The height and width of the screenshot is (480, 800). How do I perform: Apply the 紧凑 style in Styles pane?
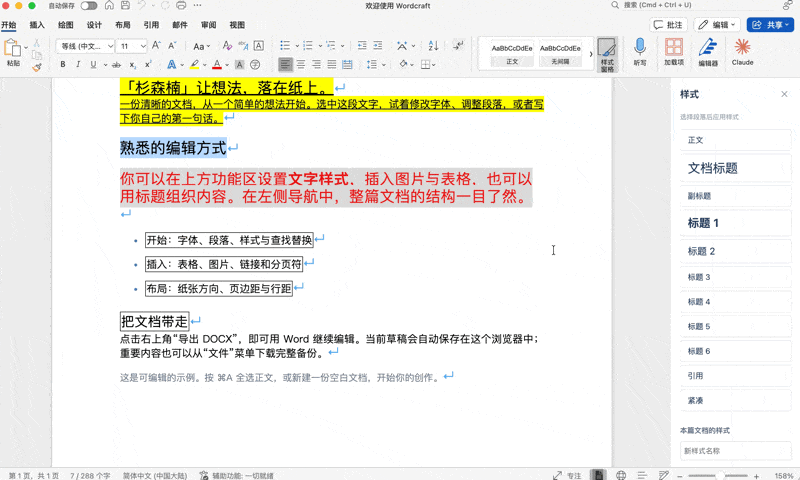point(735,400)
